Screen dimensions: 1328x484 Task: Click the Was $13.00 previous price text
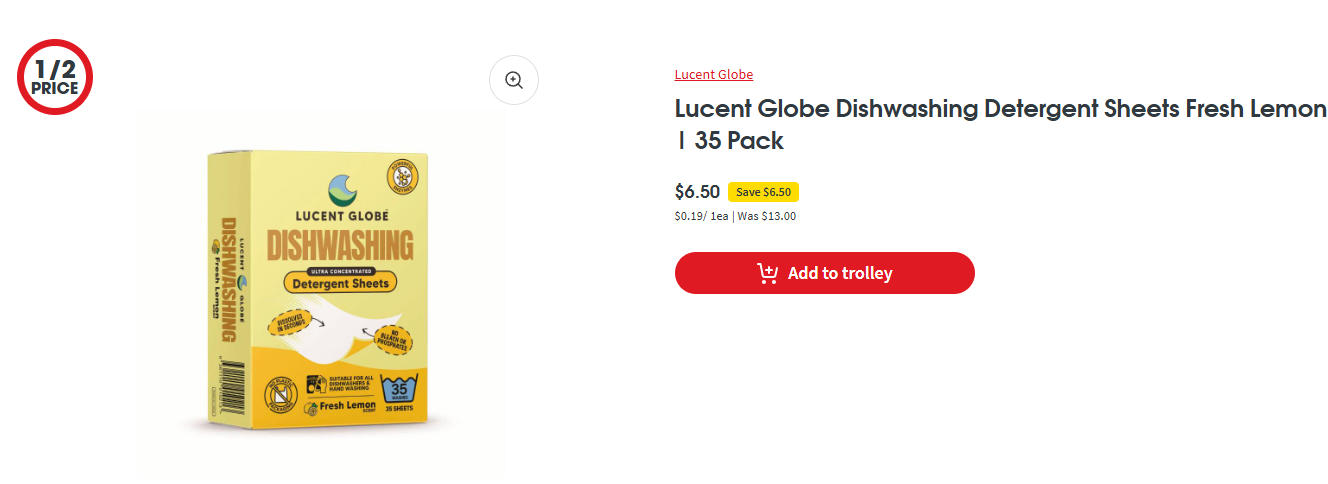767,216
